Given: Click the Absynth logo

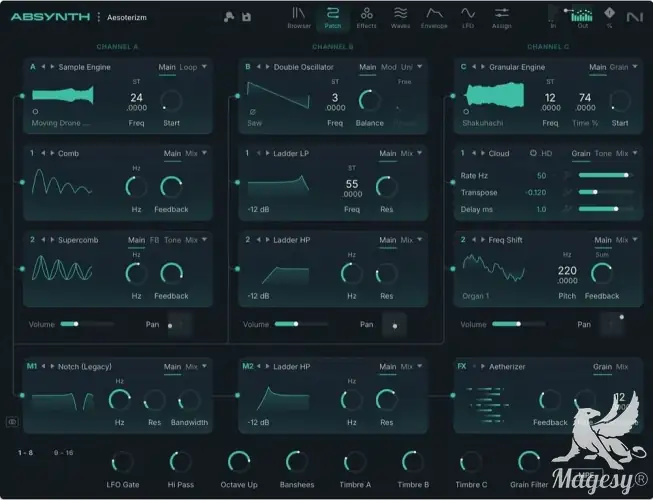Looking at the screenshot, I should point(50,17).
